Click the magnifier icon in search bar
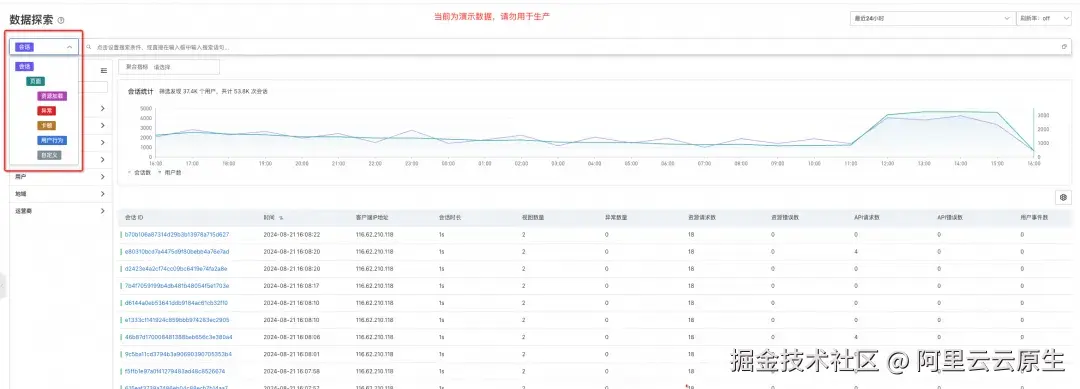 (x=90, y=48)
